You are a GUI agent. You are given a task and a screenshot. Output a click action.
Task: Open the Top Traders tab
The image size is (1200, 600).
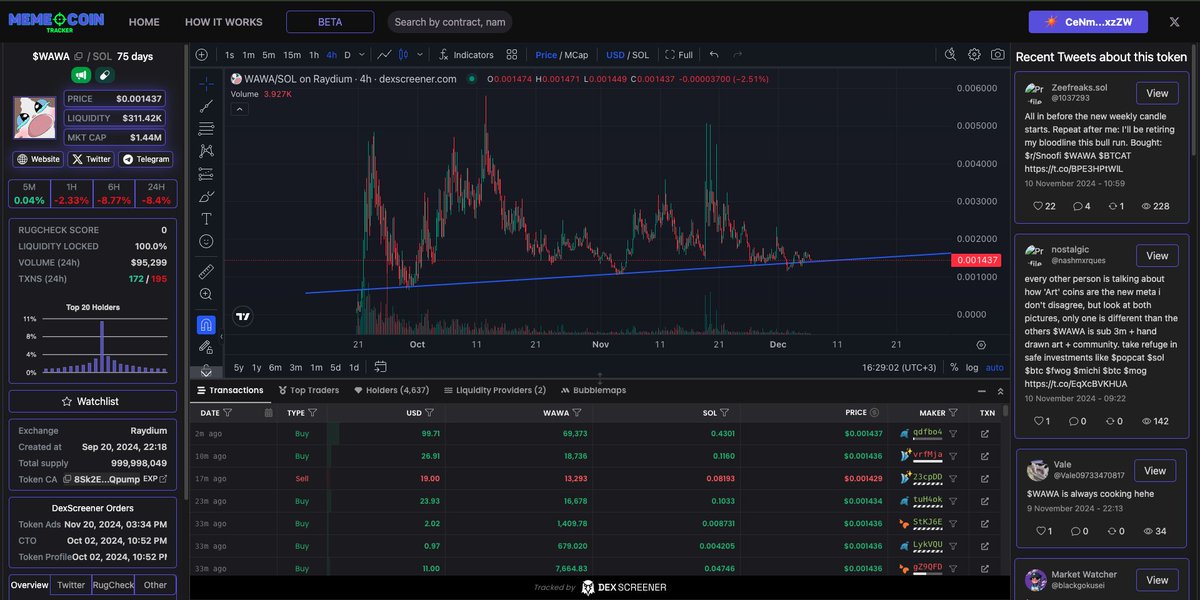coord(308,390)
